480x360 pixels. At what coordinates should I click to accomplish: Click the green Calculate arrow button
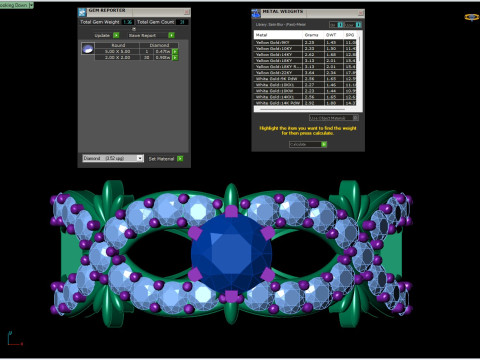tap(324, 144)
